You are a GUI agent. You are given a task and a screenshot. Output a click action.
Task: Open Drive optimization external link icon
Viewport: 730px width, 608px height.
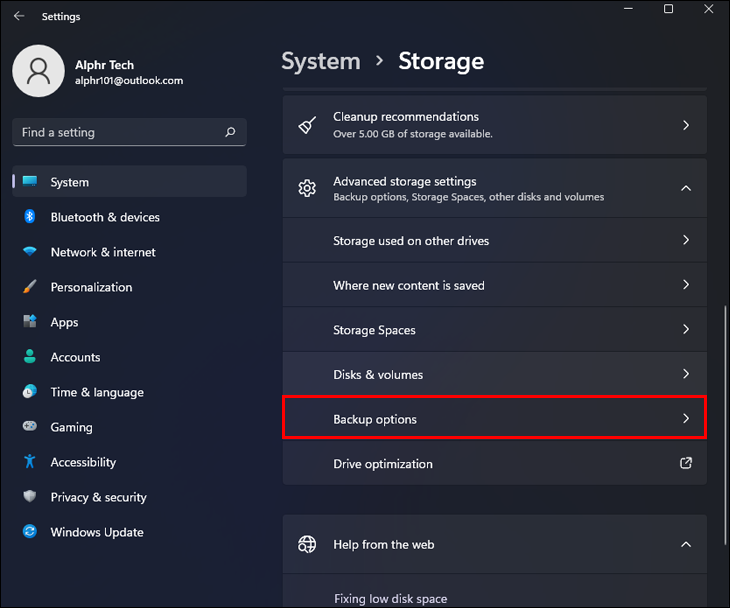[686, 464]
